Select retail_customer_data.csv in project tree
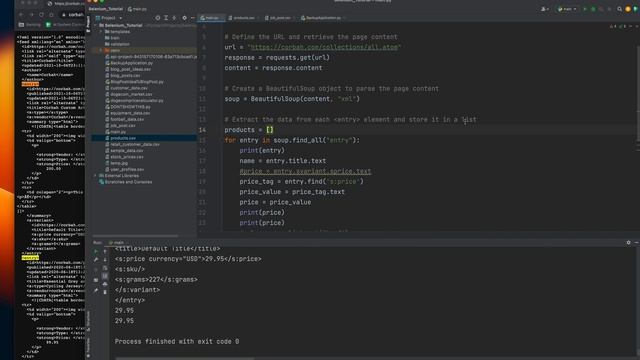Viewport: 640px width, 360px height. (132, 144)
